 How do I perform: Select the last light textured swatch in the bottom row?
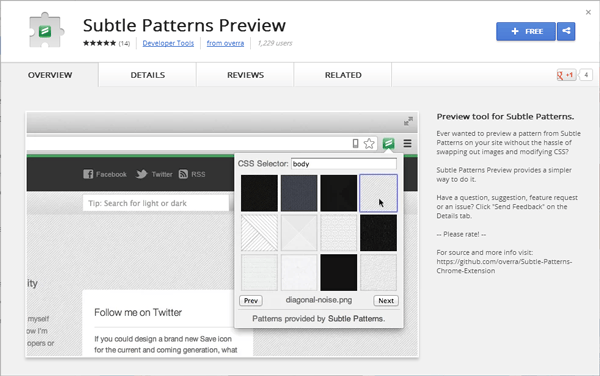pyautogui.click(x=378, y=272)
